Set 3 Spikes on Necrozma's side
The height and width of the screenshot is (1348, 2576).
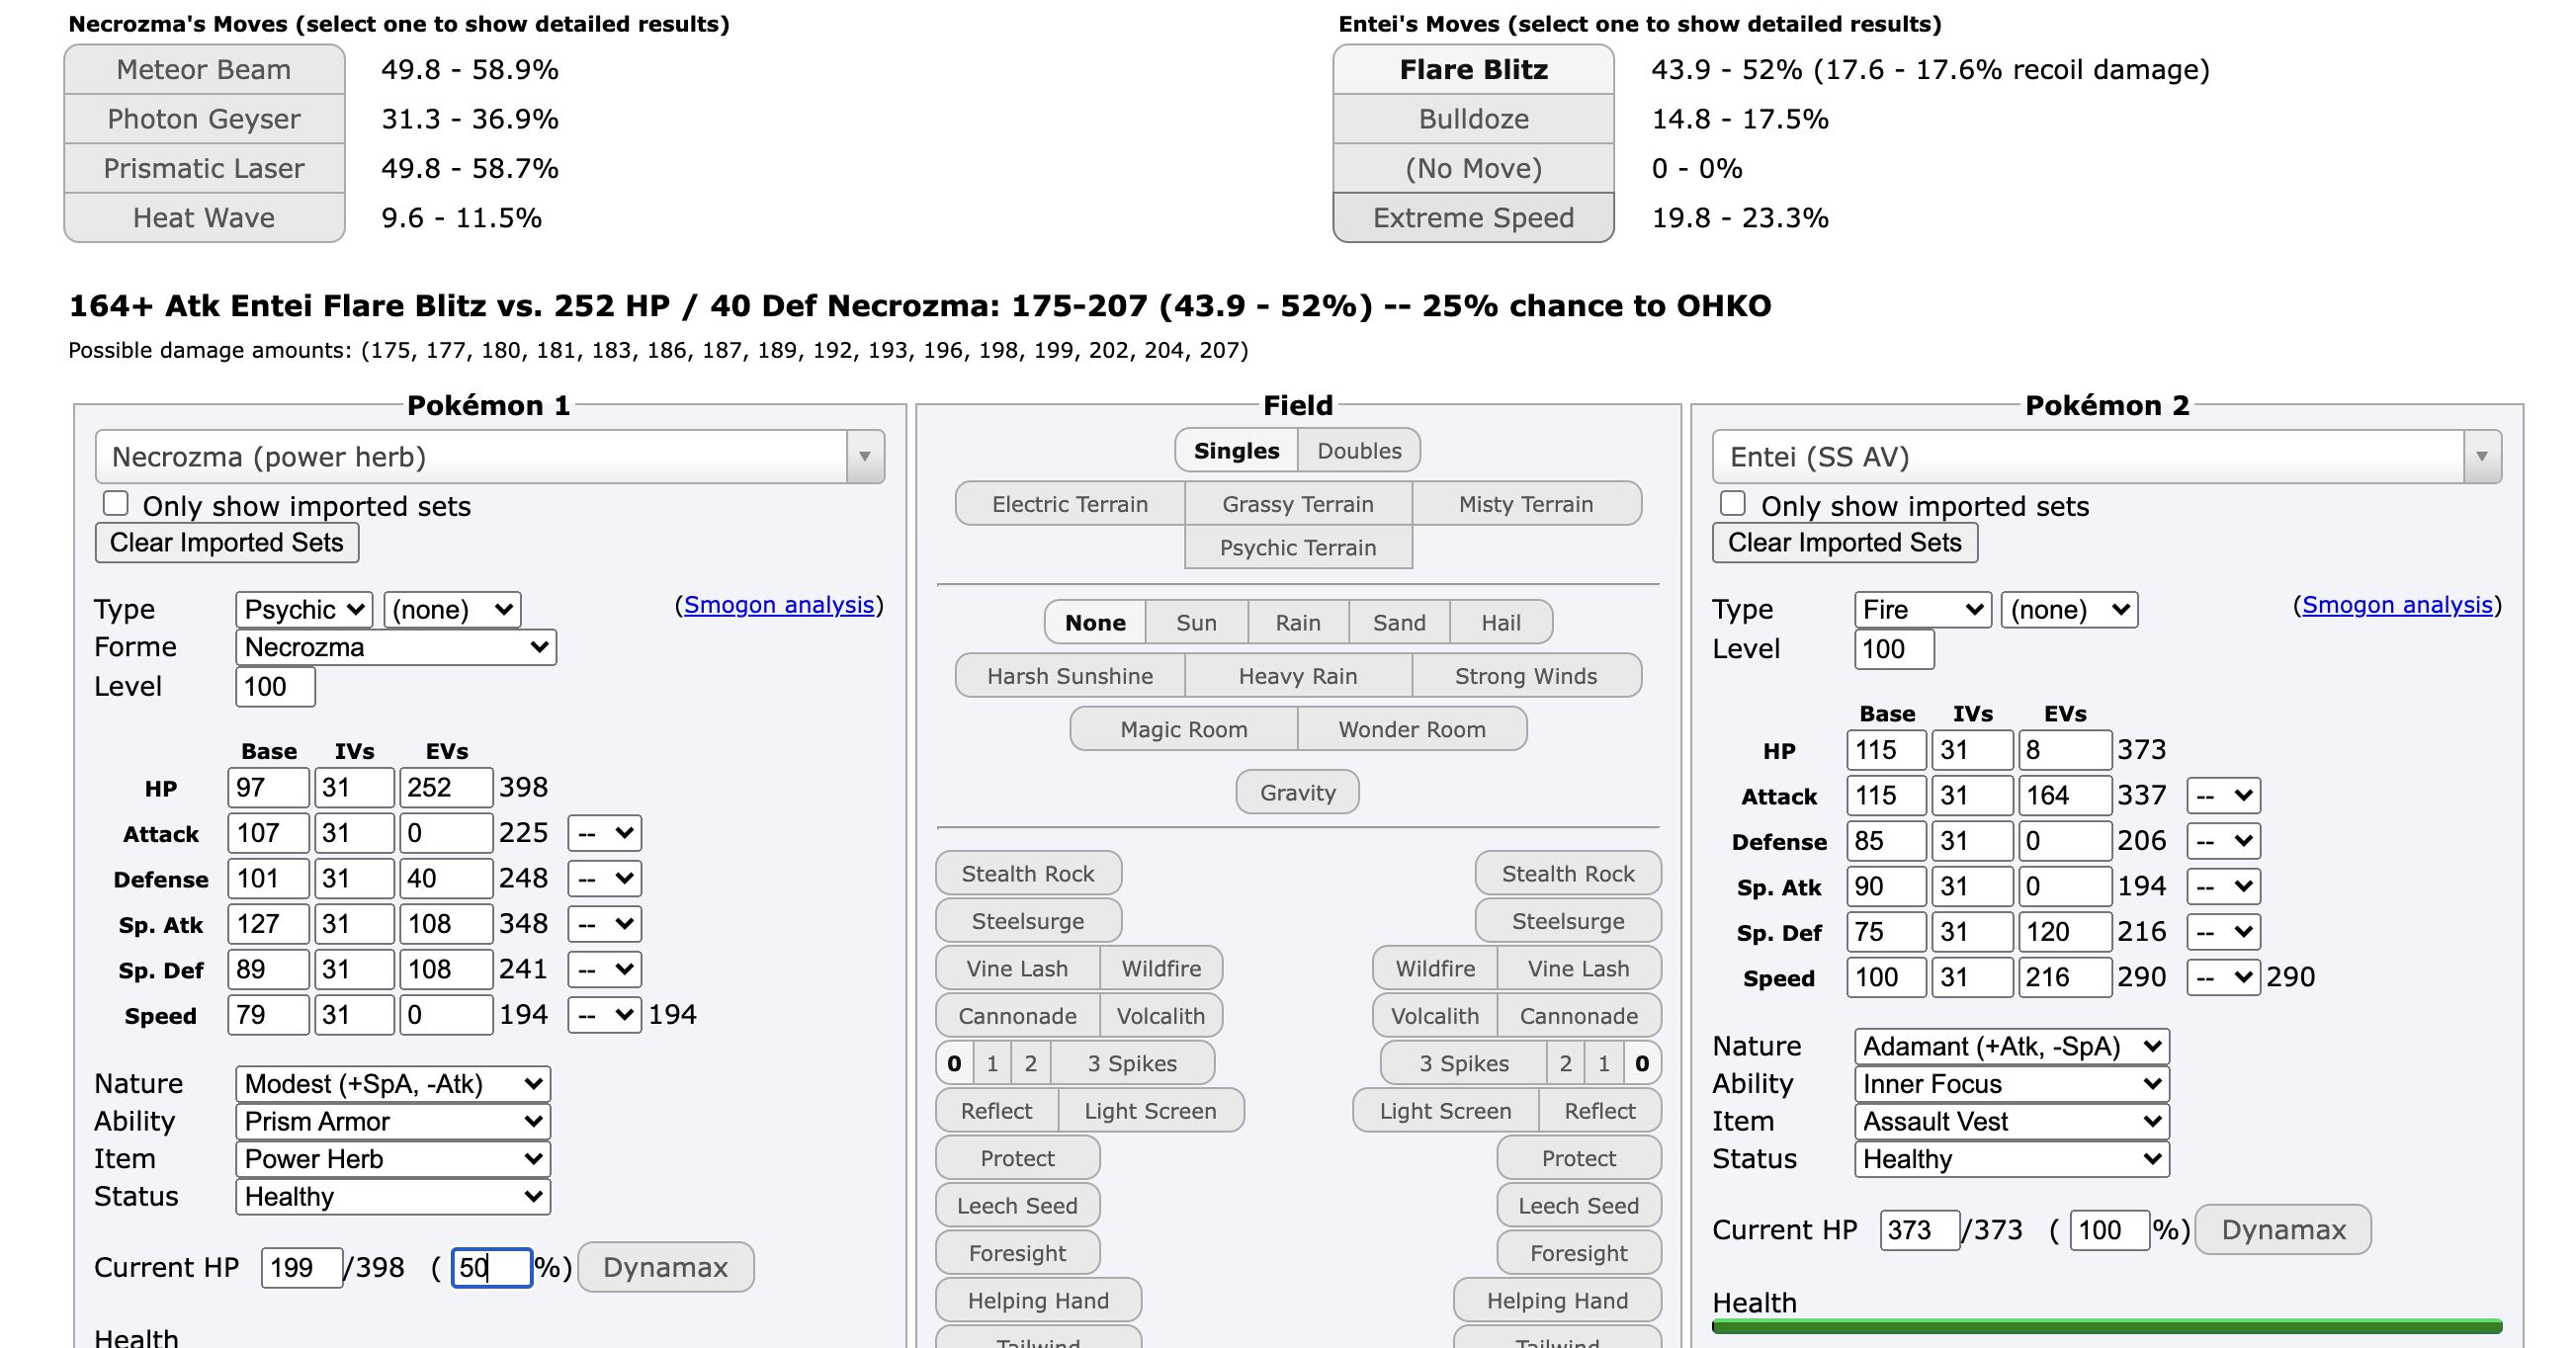tap(1132, 1063)
